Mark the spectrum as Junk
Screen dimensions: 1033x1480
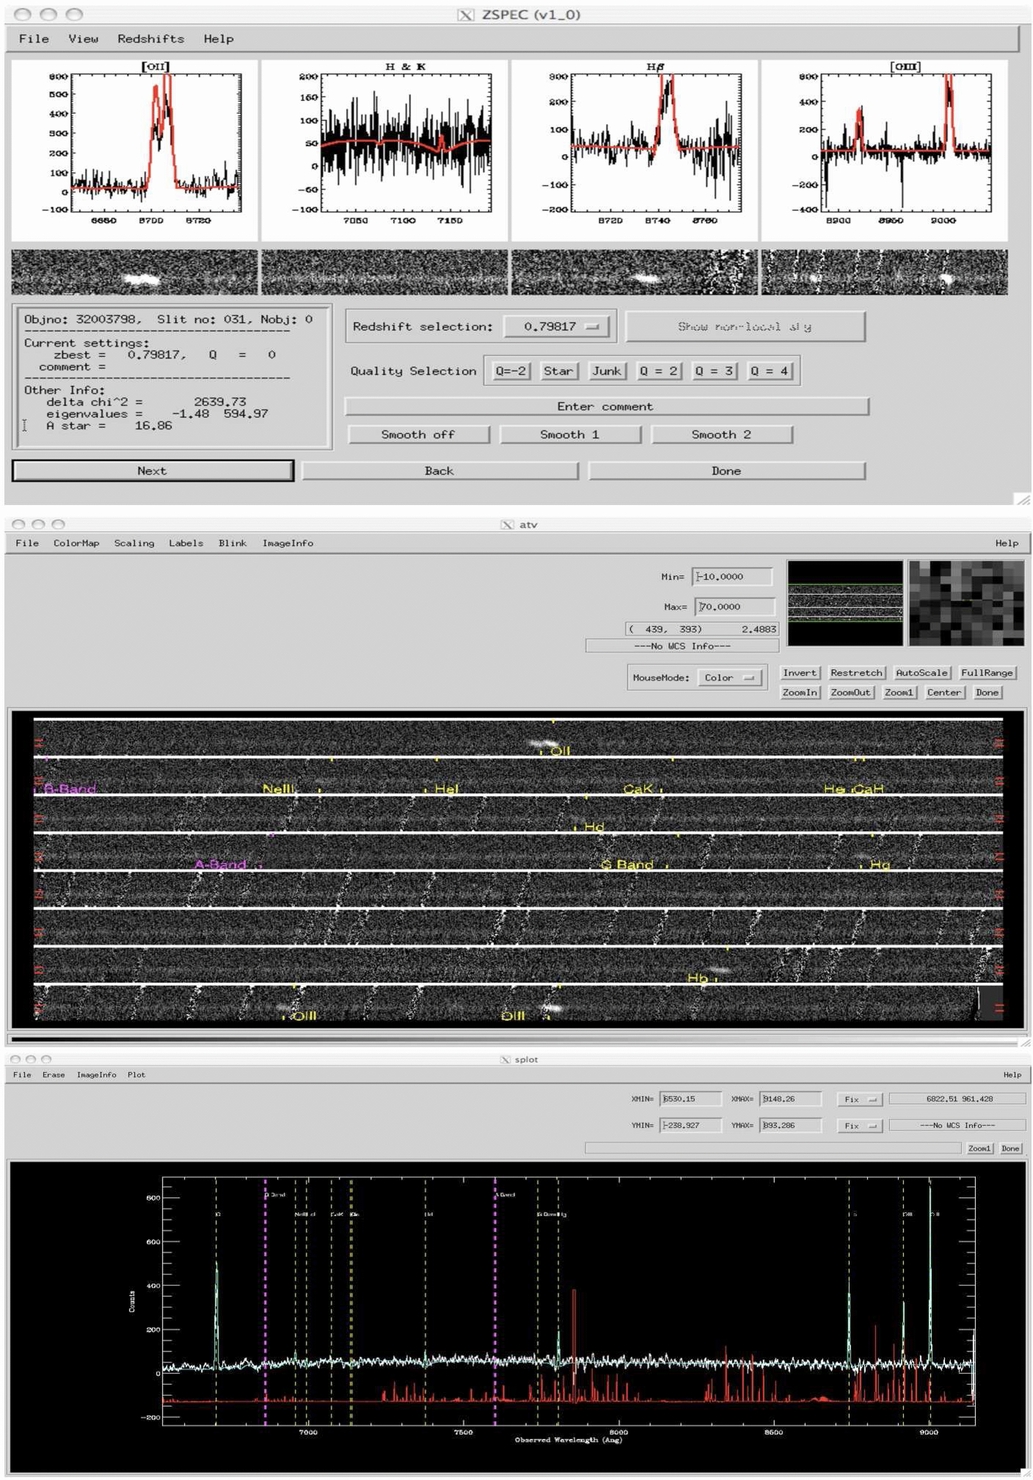click(x=606, y=370)
